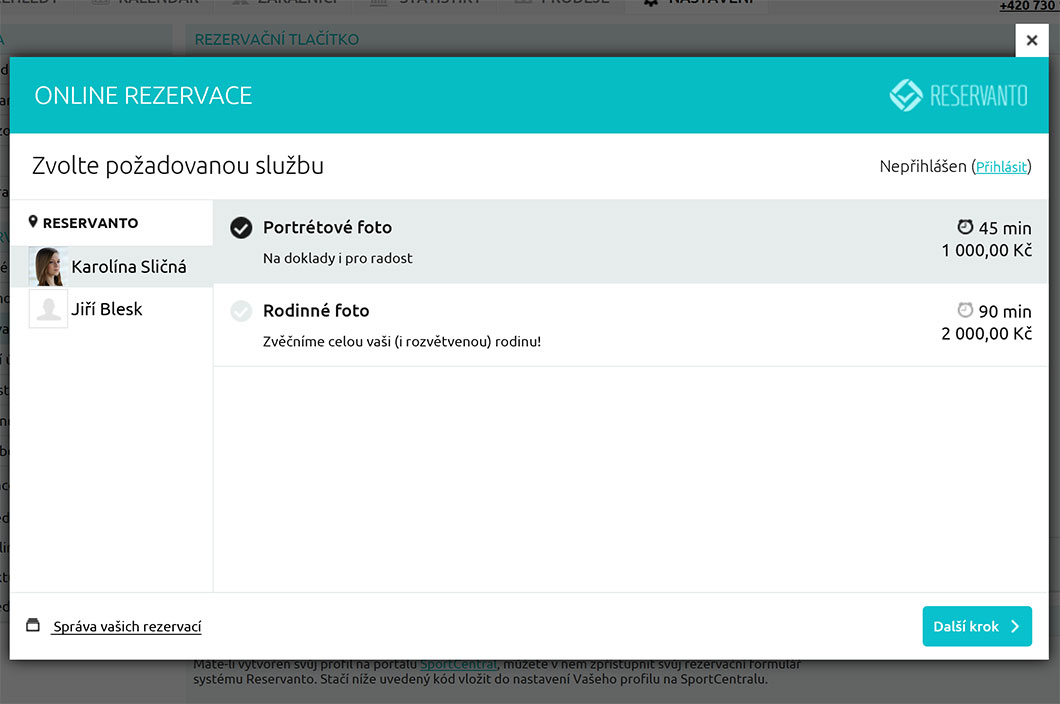Toggle the Portrétové foto checkmark

click(241, 228)
